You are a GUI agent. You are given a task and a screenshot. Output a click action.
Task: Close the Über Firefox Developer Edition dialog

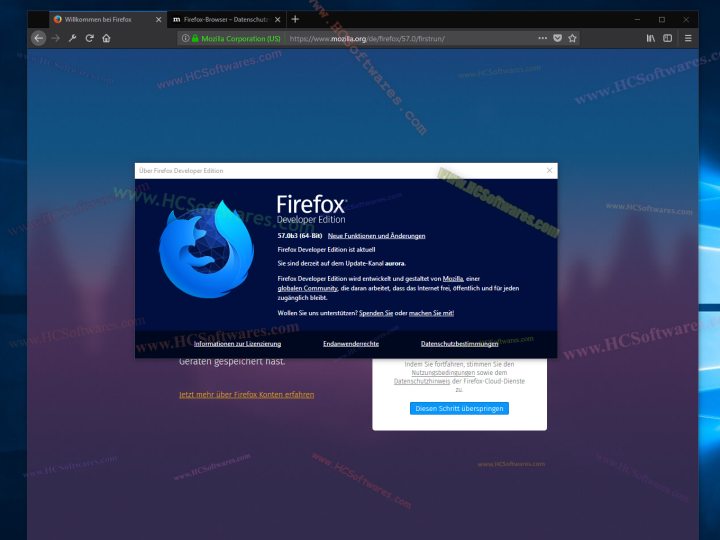point(549,170)
